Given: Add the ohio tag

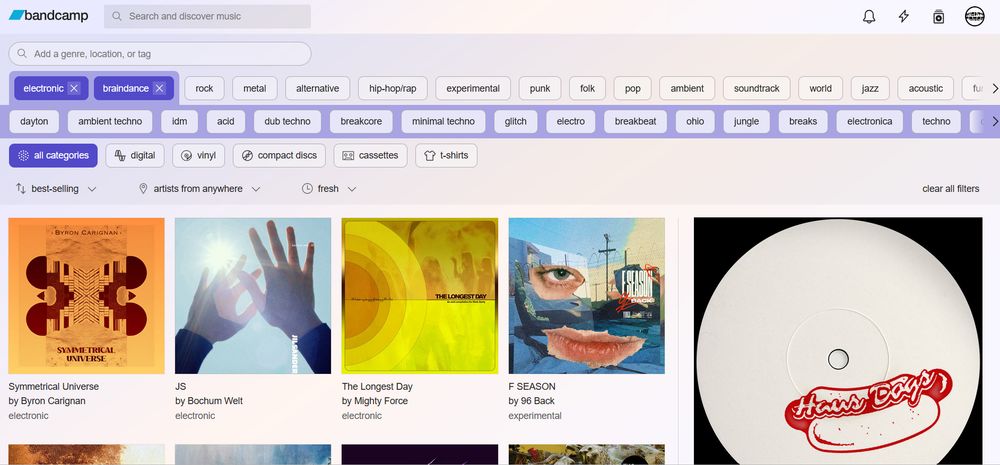Looking at the screenshot, I should pyautogui.click(x=695, y=121).
